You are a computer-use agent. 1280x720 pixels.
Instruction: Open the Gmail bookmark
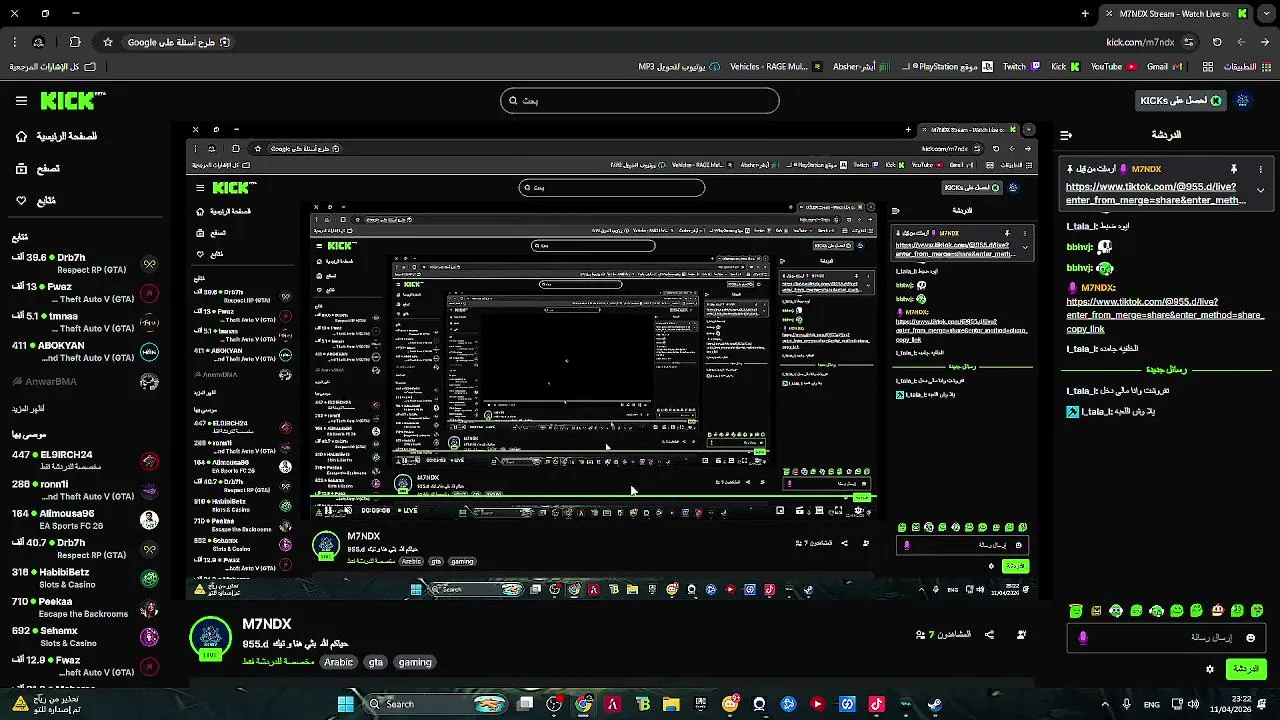pos(1165,67)
